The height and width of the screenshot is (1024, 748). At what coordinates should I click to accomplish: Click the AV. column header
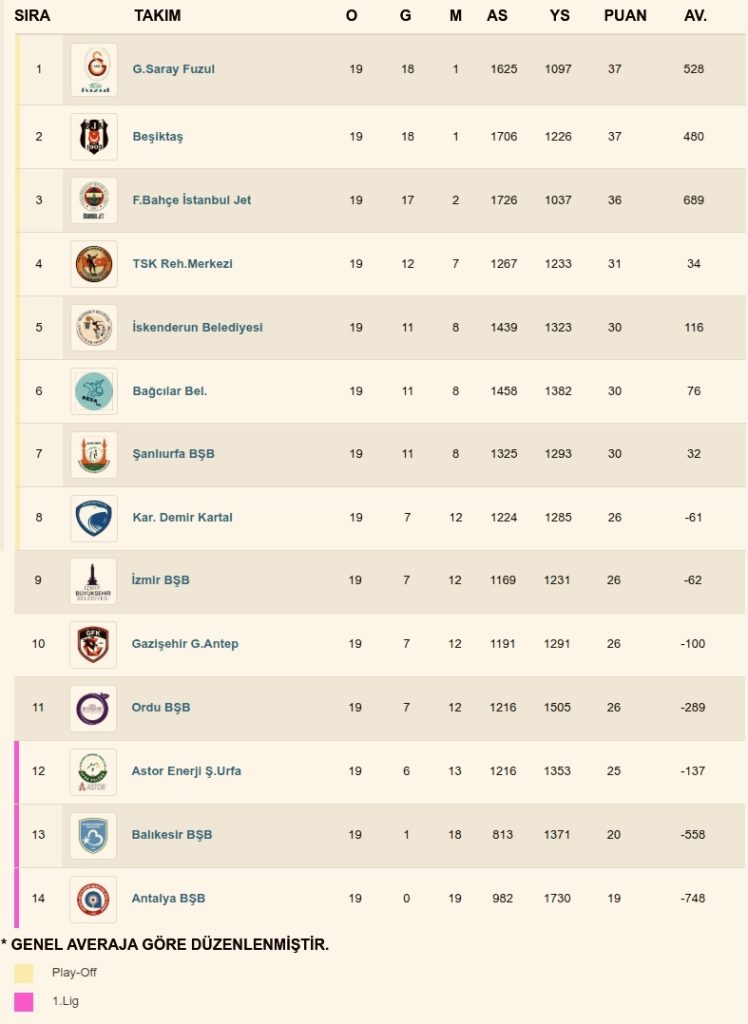[x=695, y=16]
